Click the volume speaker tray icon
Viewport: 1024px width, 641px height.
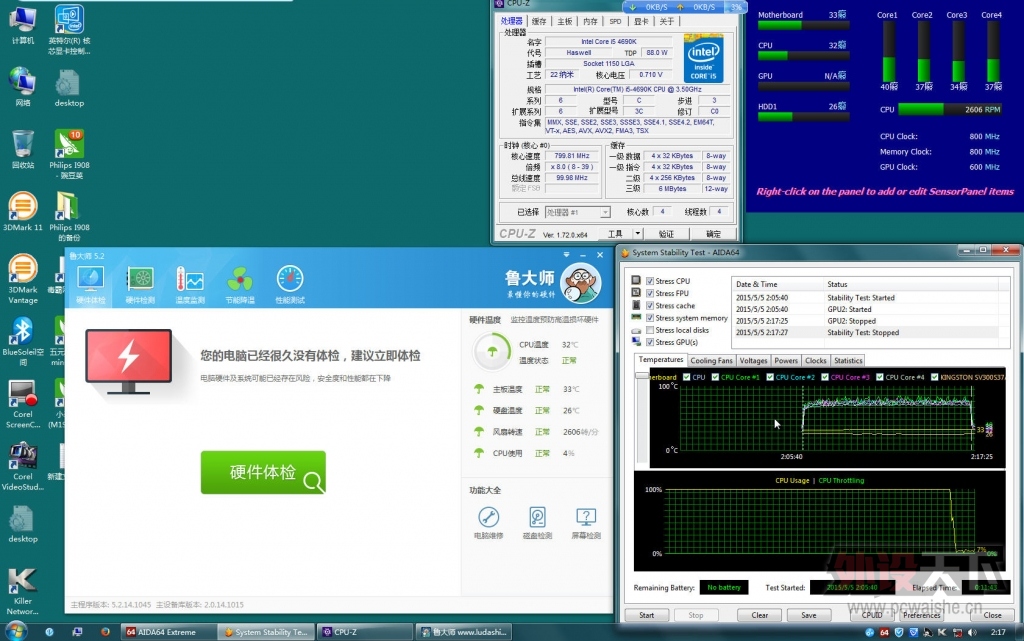point(972,632)
